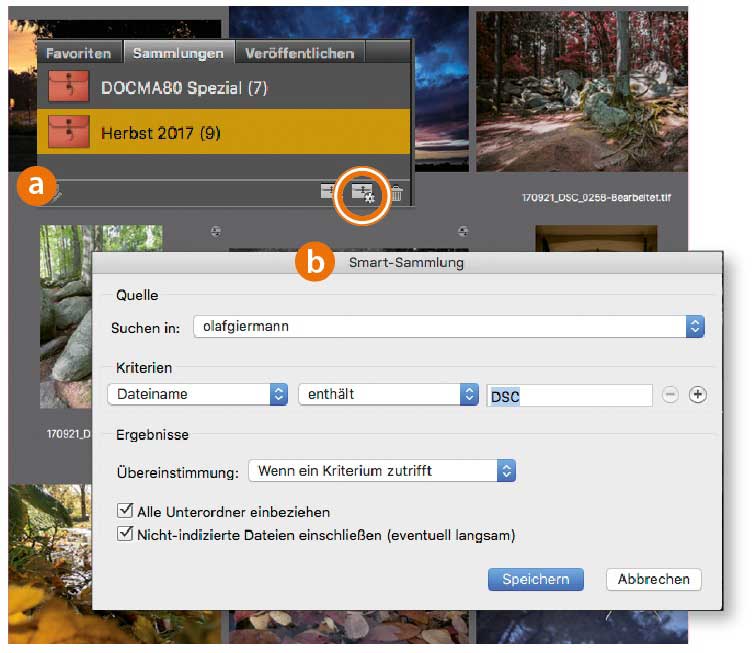
Task: Click the badge icon above the forest rocks thumbnail
Action: pos(216,231)
